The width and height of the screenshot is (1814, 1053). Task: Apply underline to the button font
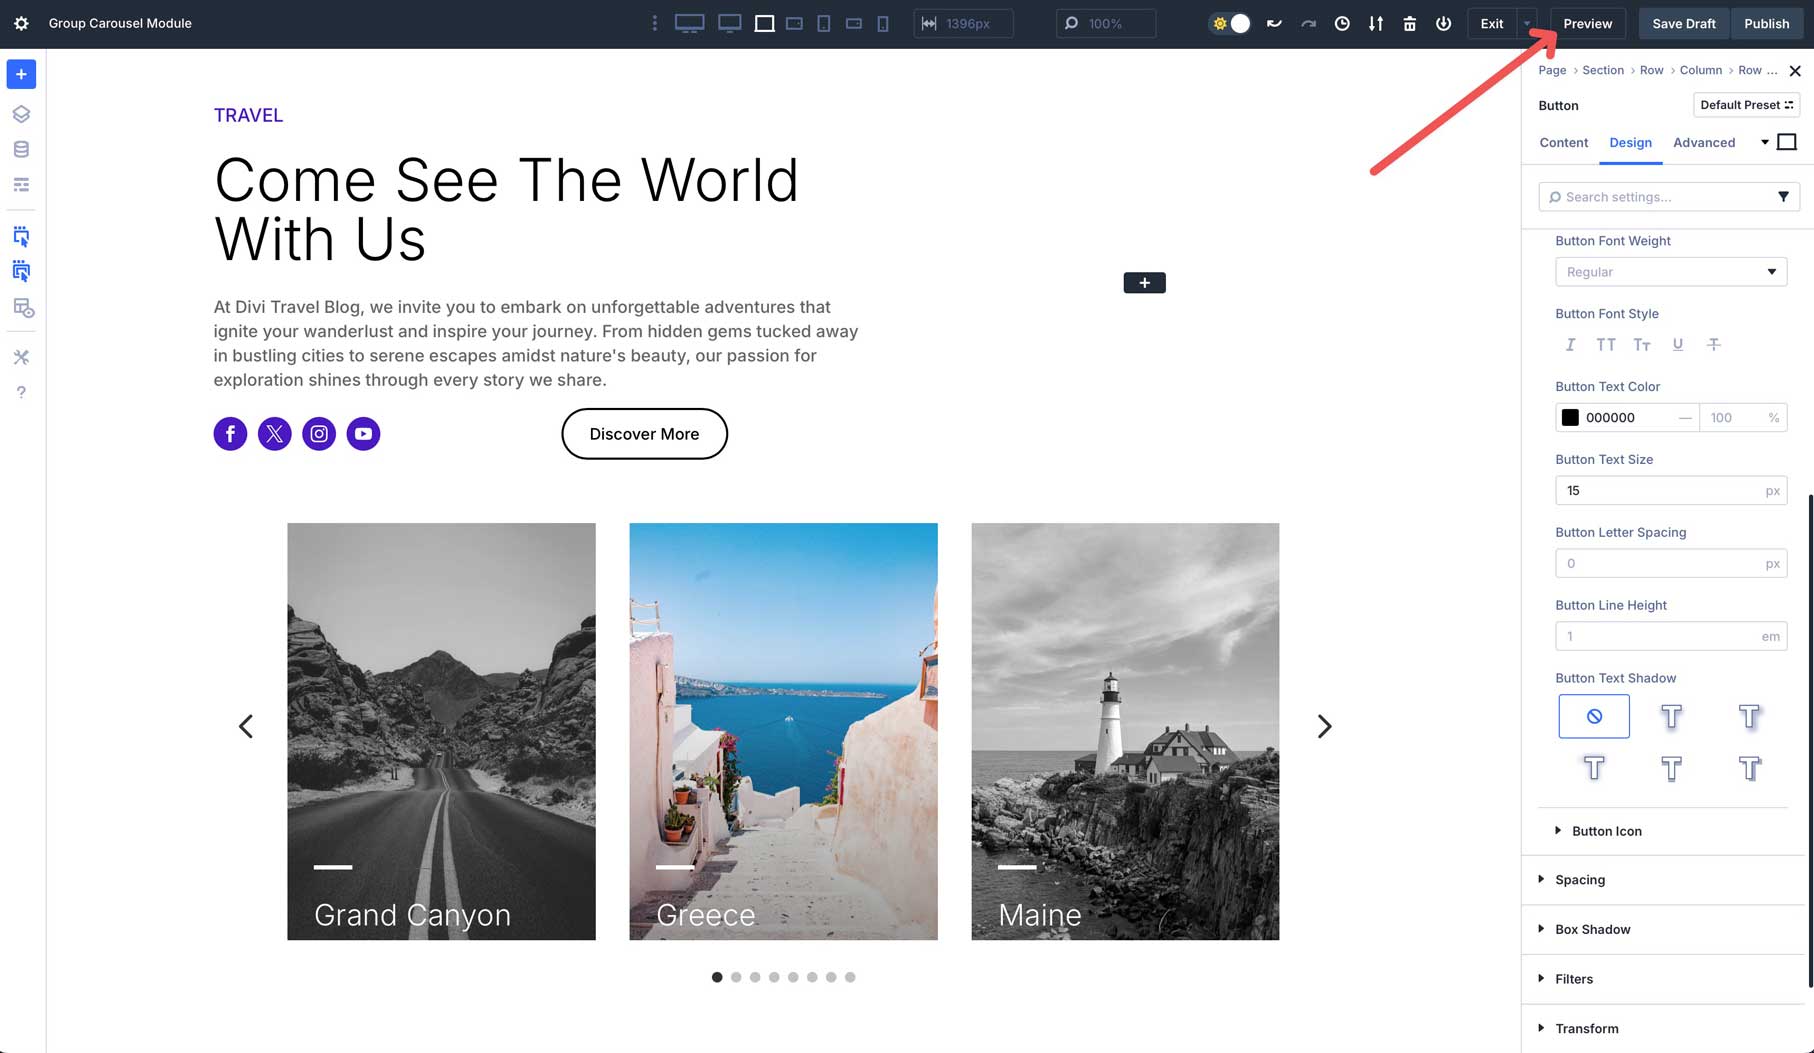tap(1678, 344)
